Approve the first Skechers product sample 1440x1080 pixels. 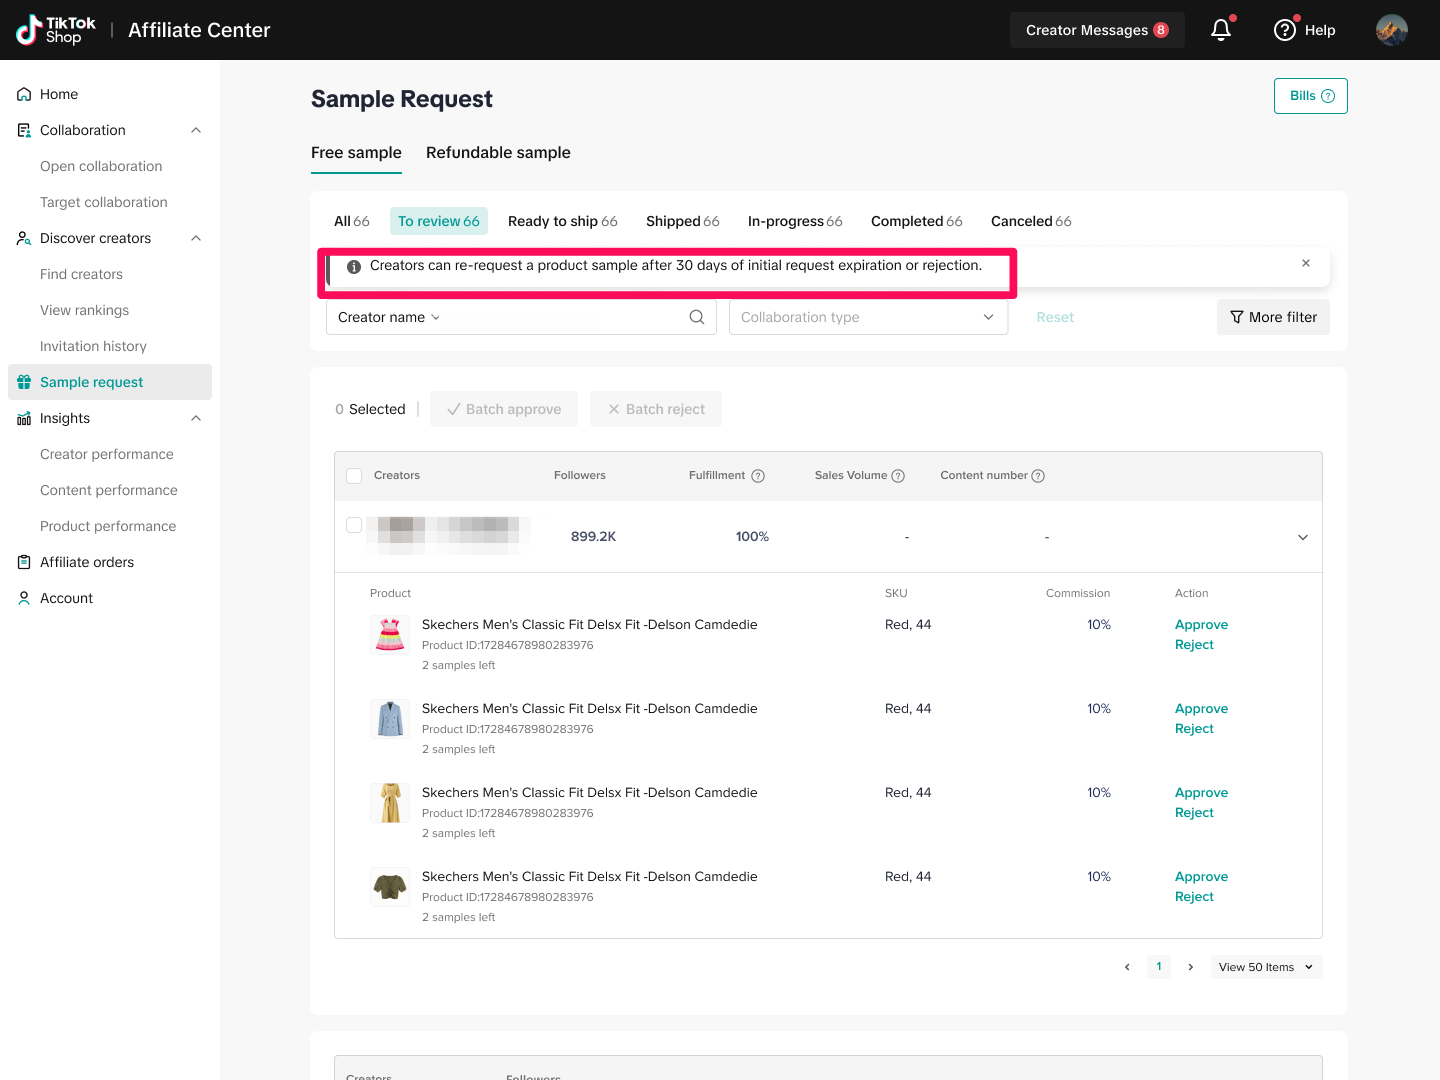point(1201,625)
